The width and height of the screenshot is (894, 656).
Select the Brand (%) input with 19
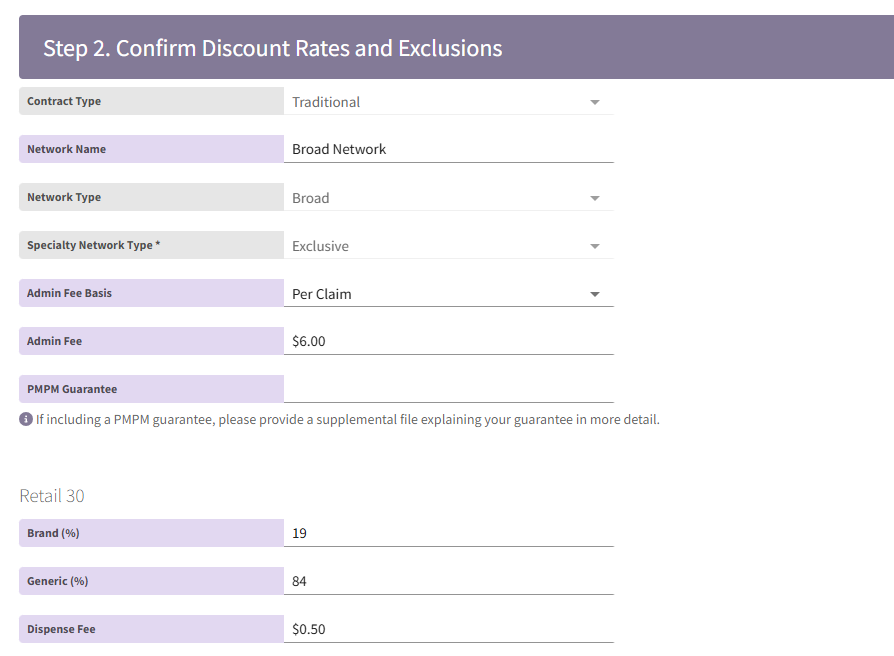pos(448,533)
